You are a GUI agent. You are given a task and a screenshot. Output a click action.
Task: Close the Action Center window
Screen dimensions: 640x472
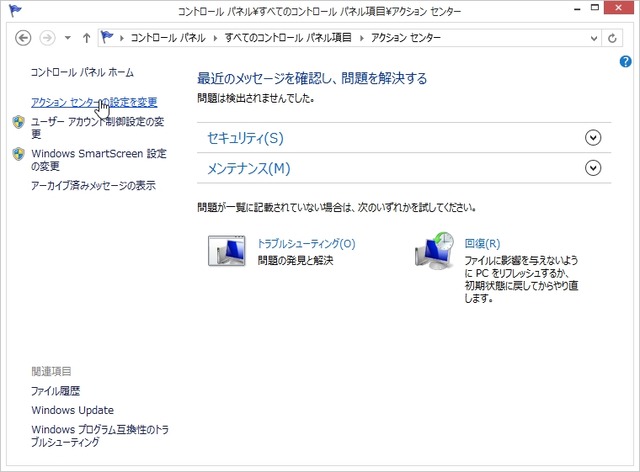(x=618, y=8)
